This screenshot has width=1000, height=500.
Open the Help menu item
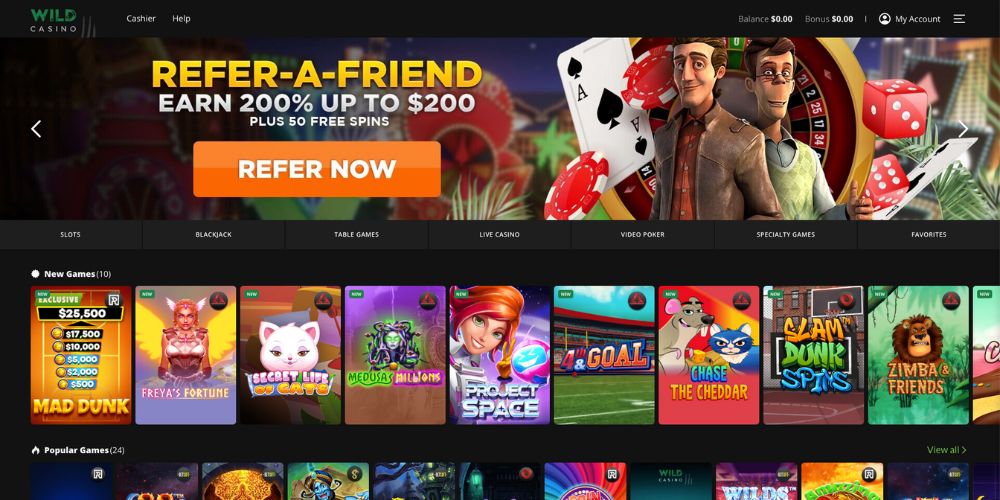point(181,18)
